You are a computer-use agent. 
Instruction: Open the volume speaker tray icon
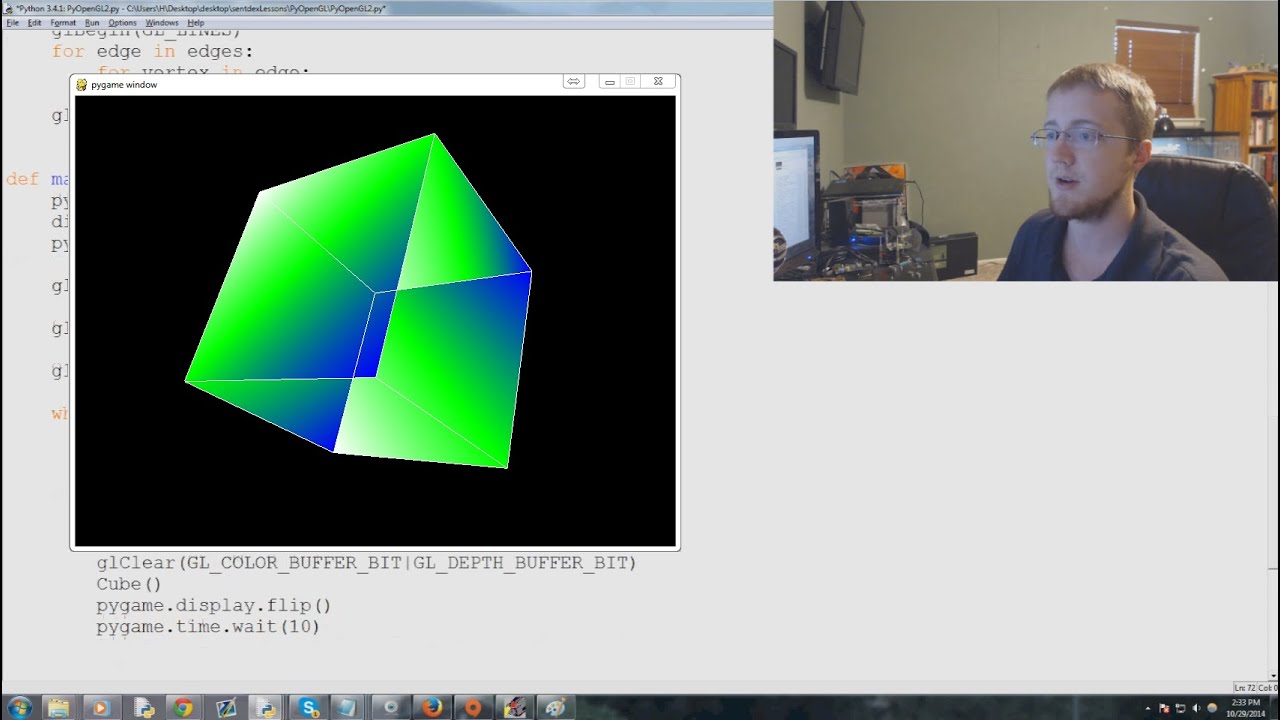[1196, 708]
